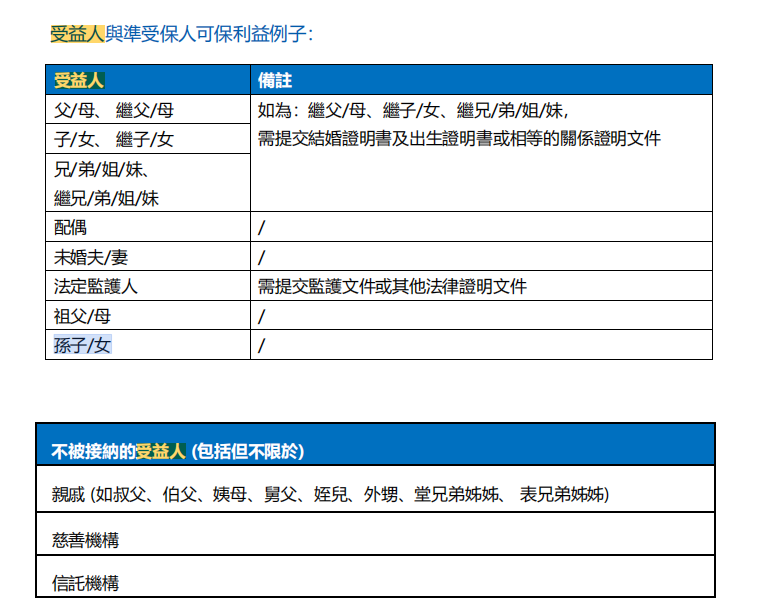
Task: Click the slash remark beside 配偶
Action: [x=262, y=228]
